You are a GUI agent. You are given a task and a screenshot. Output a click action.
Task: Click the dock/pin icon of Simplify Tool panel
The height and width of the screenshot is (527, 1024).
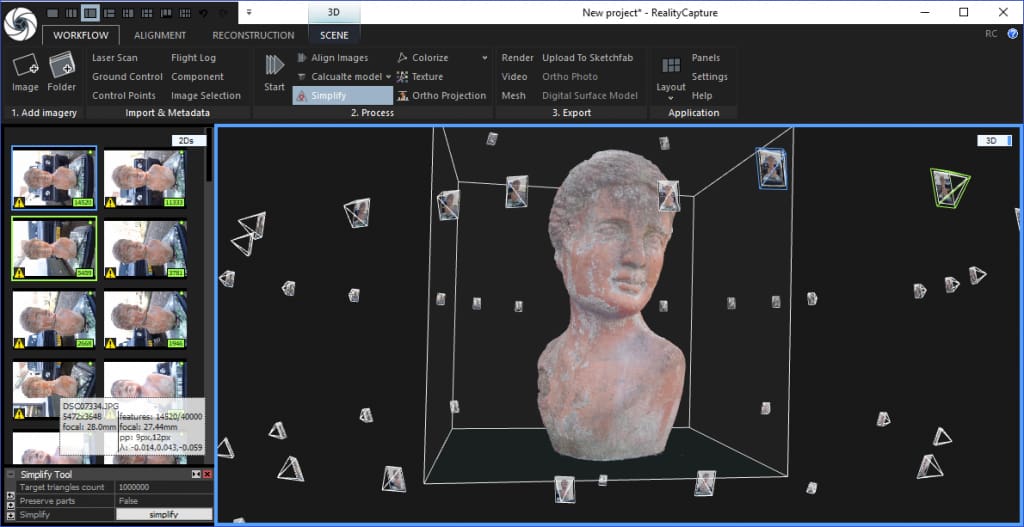pyautogui.click(x=196, y=474)
